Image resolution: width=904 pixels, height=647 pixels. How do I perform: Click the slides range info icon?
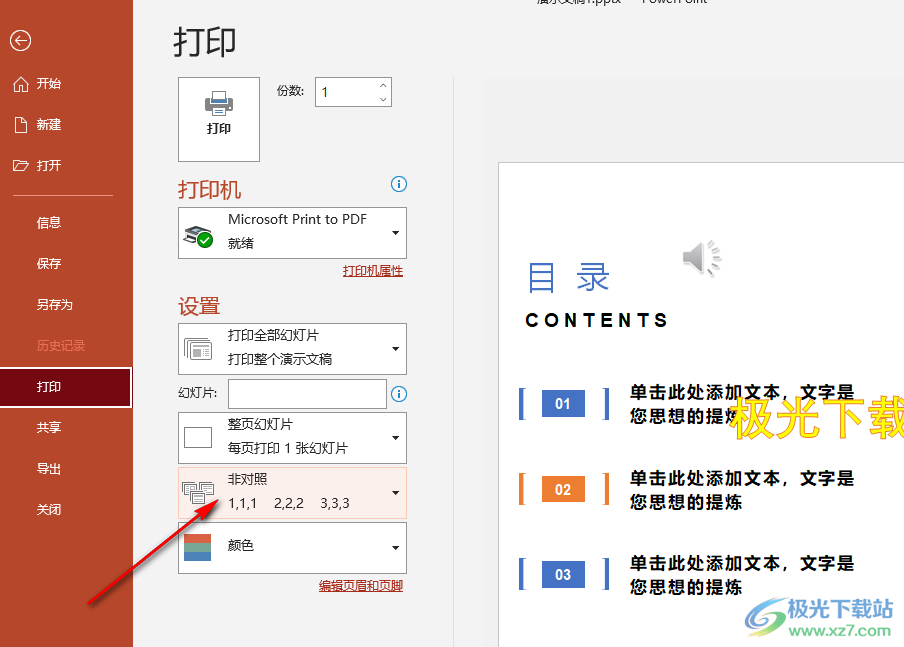(399, 394)
